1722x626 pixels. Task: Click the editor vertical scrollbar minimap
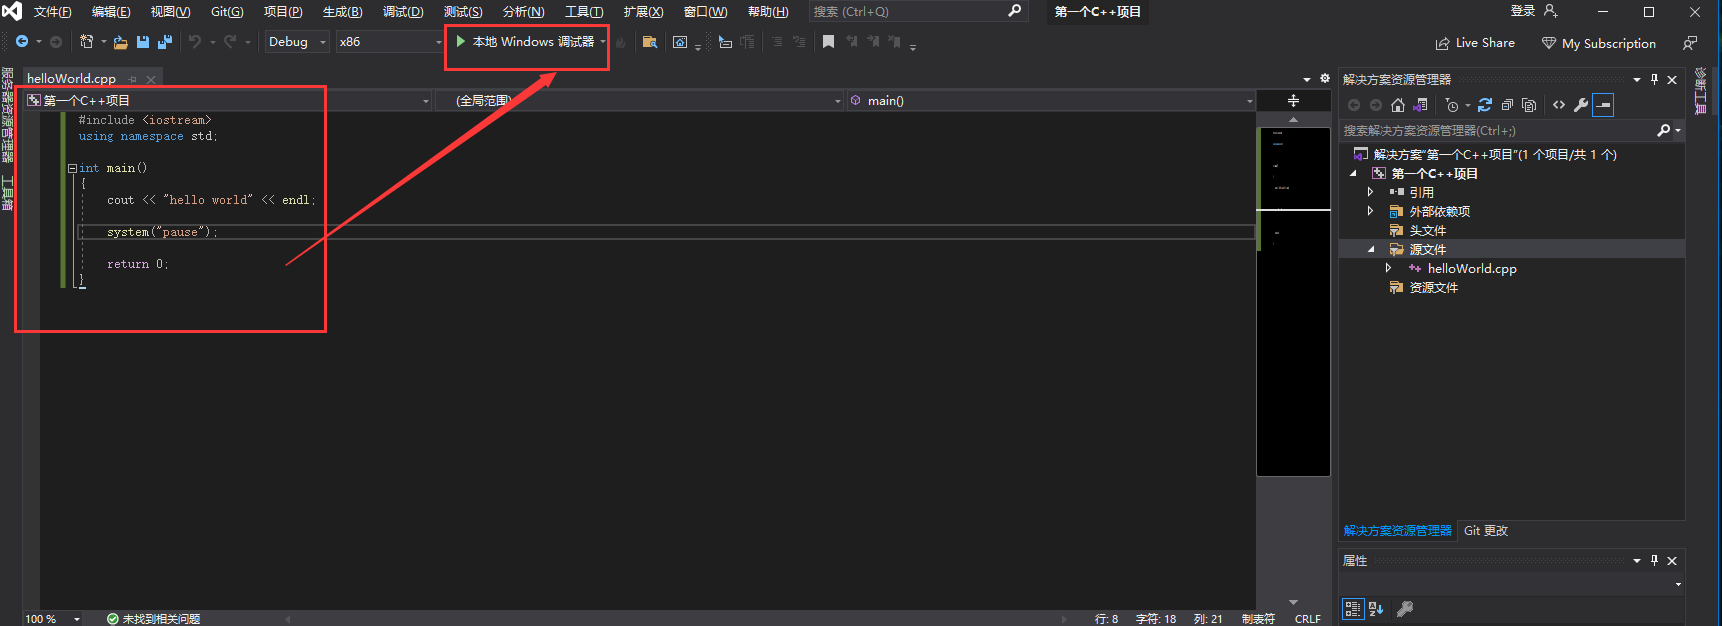tap(1293, 301)
